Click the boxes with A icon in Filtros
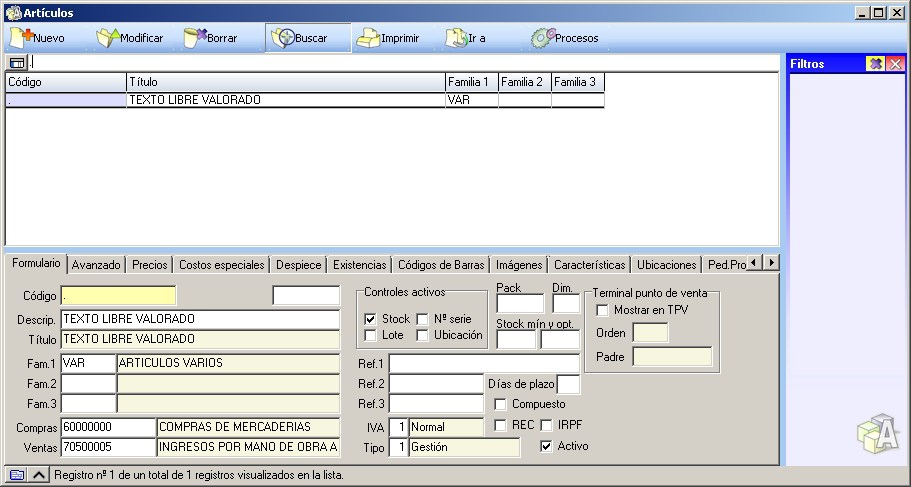911x487 pixels. point(878,434)
